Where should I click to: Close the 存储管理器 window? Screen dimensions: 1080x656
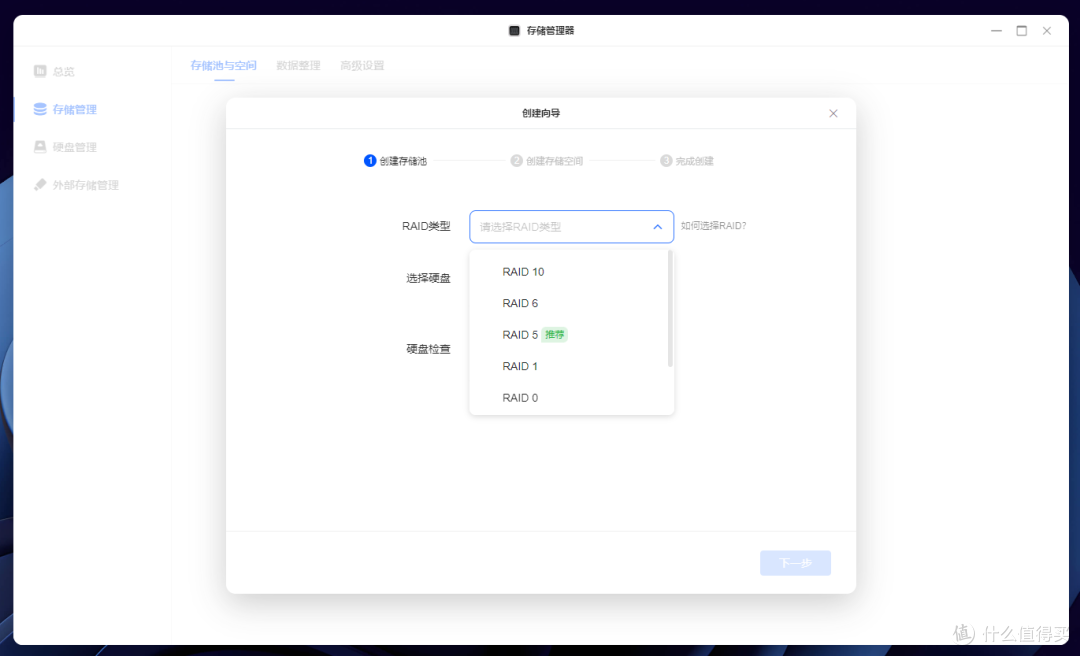1047,31
